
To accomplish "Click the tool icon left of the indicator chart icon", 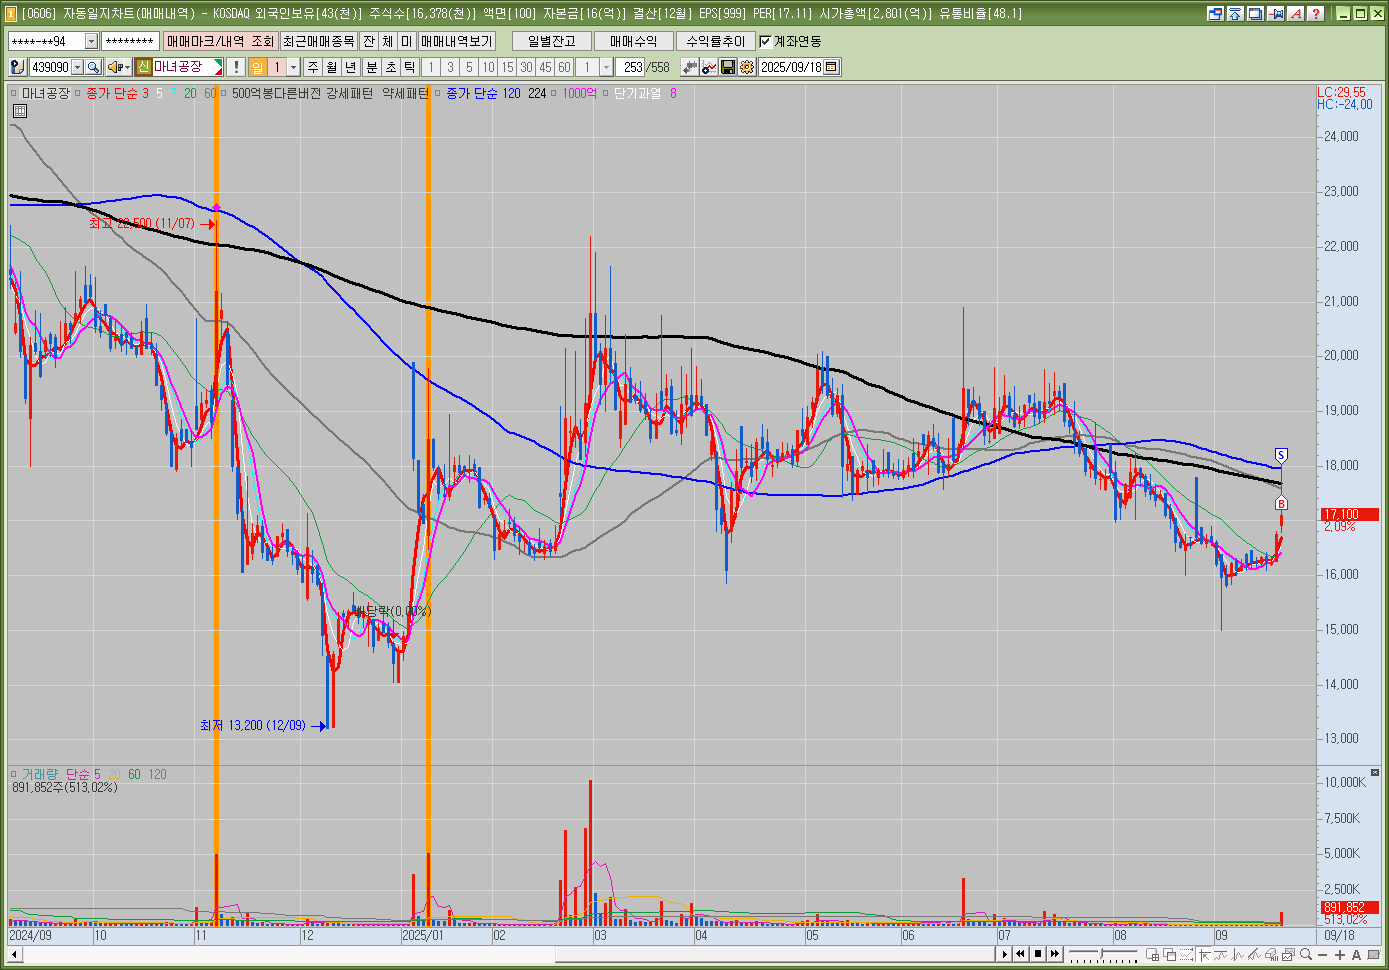I will [x=690, y=67].
